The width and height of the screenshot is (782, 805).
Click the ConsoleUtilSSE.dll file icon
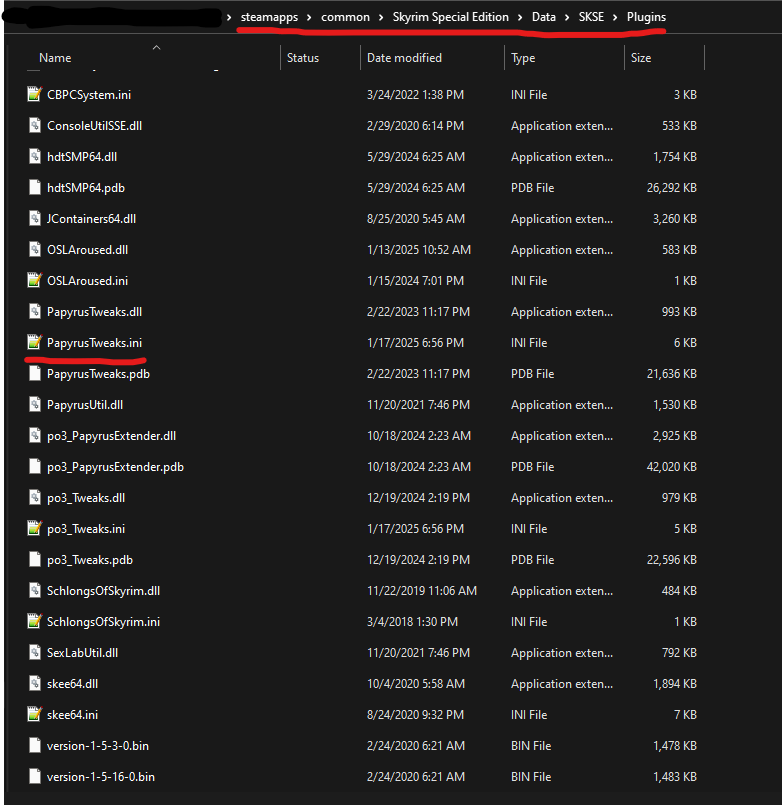[x=34, y=126]
